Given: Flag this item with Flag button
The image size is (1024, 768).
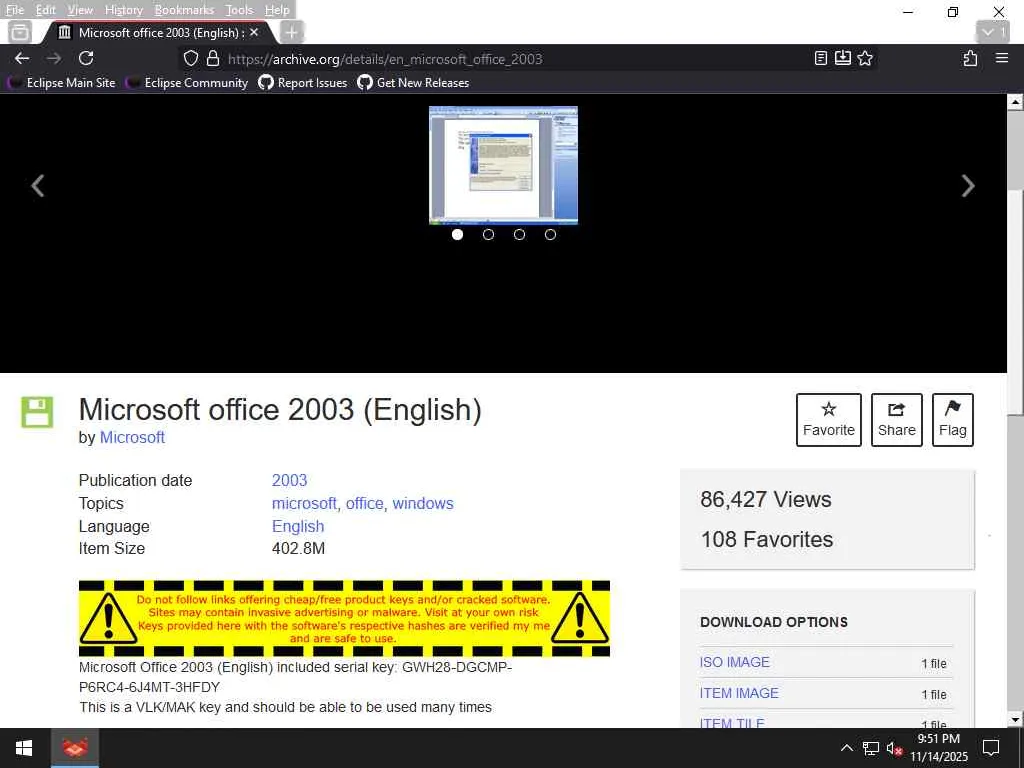Looking at the screenshot, I should pos(953,420).
